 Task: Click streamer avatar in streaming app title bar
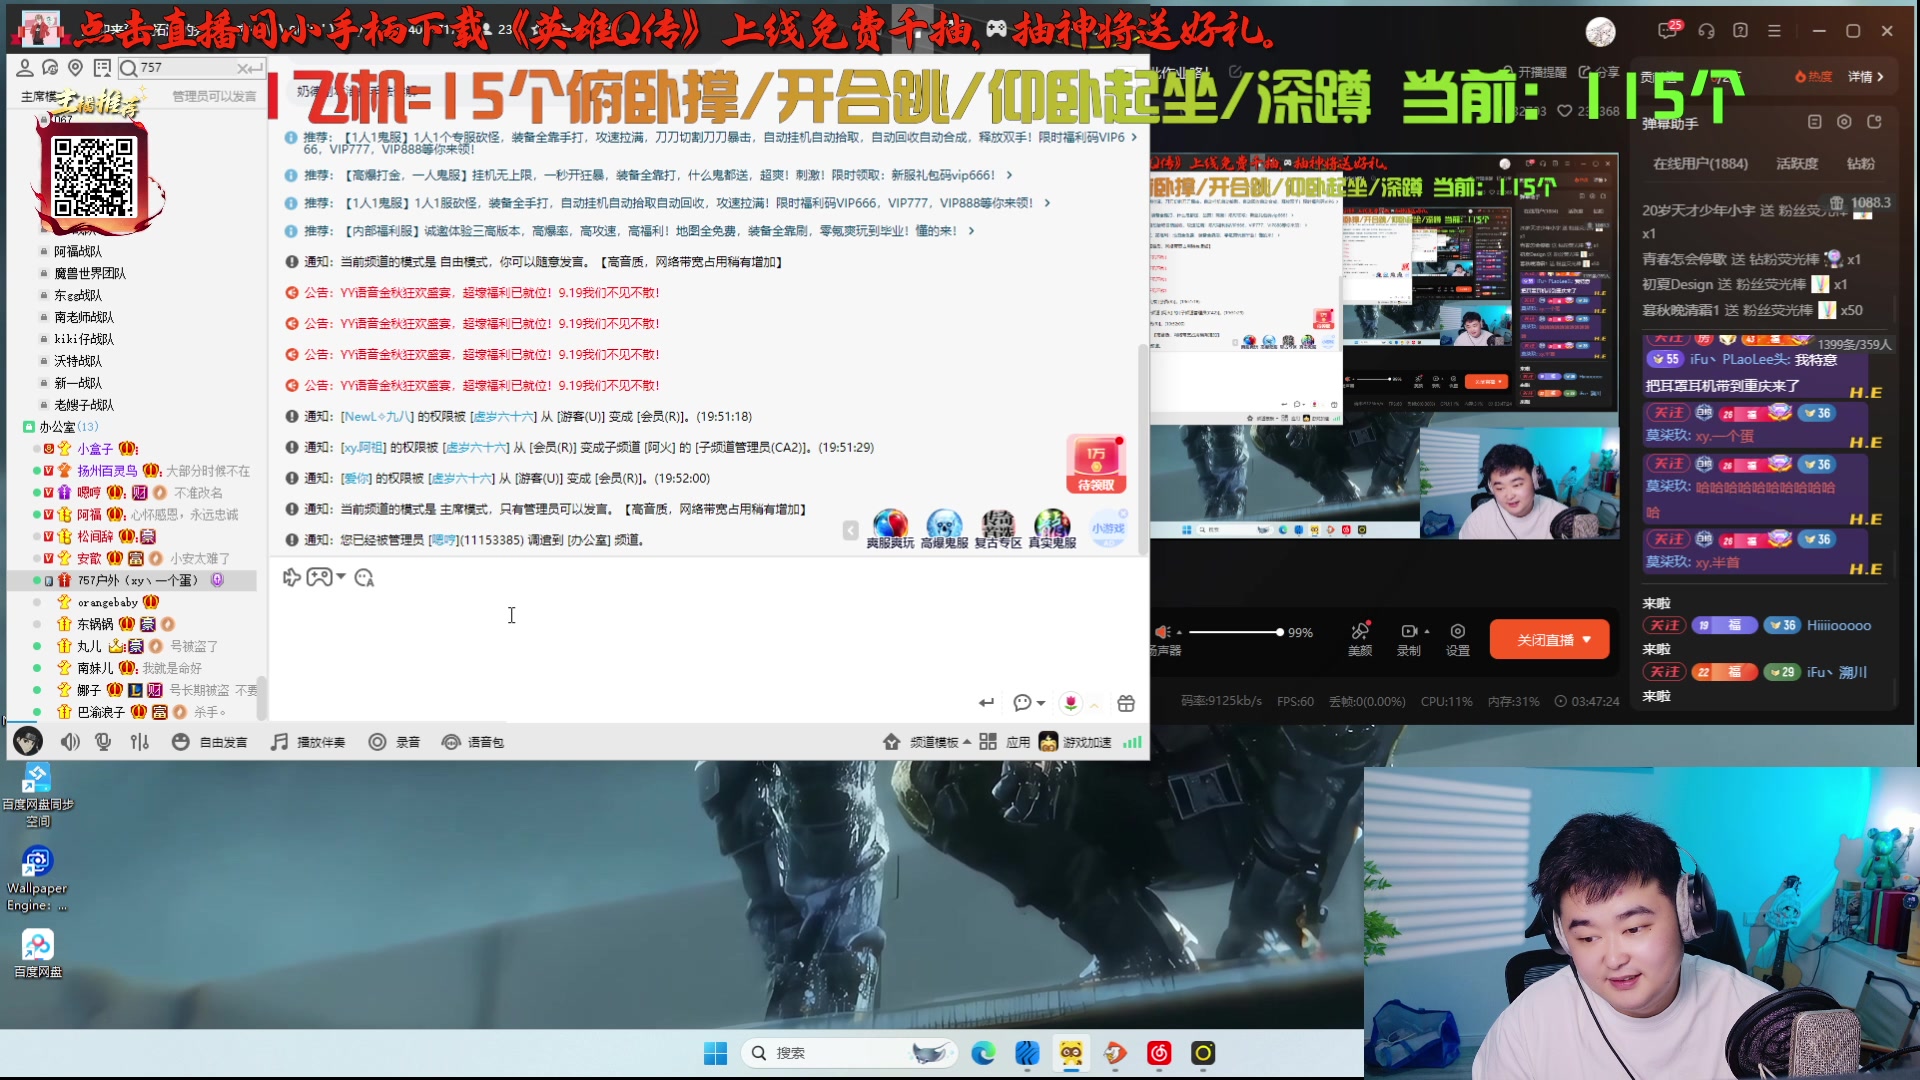tap(1601, 32)
